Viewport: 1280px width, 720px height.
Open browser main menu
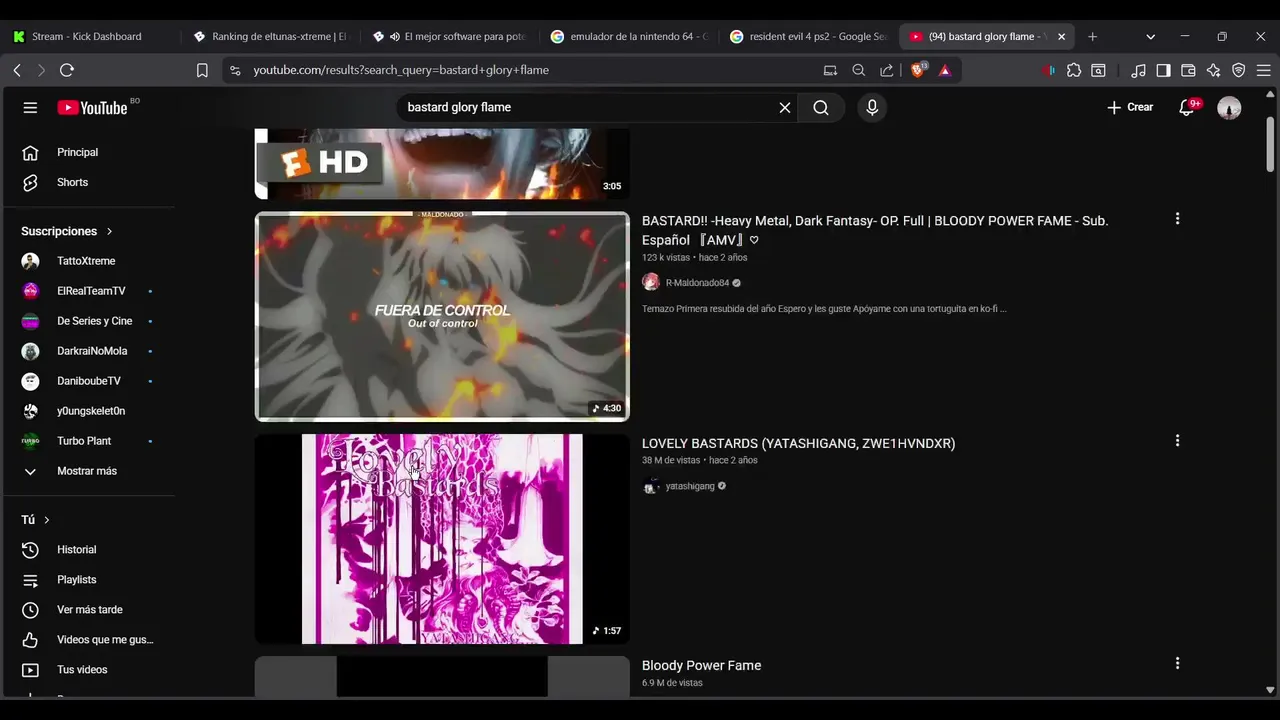[1264, 70]
